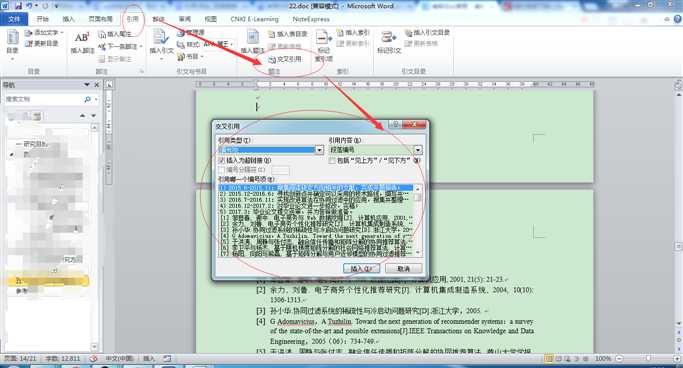Go to next heading arrow in navigation pane
Screen dimensions: 683x368
click(x=93, y=116)
